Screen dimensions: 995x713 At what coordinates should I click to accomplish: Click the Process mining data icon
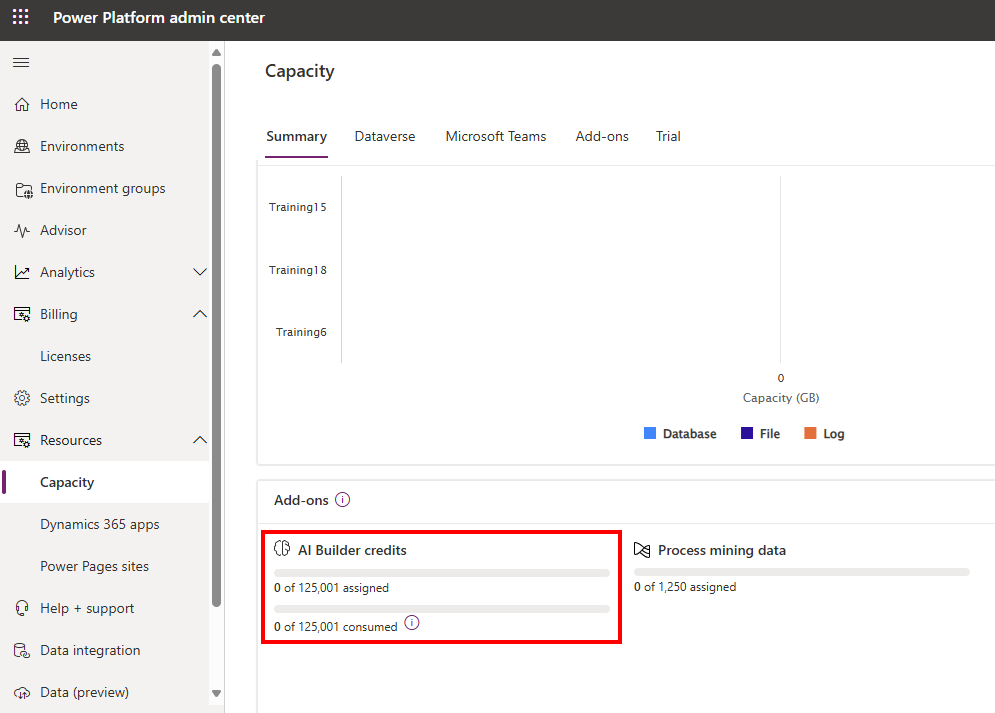click(x=642, y=550)
